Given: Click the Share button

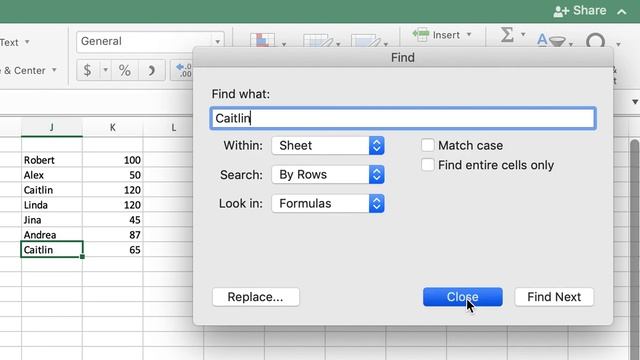Looking at the screenshot, I should coord(580,11).
